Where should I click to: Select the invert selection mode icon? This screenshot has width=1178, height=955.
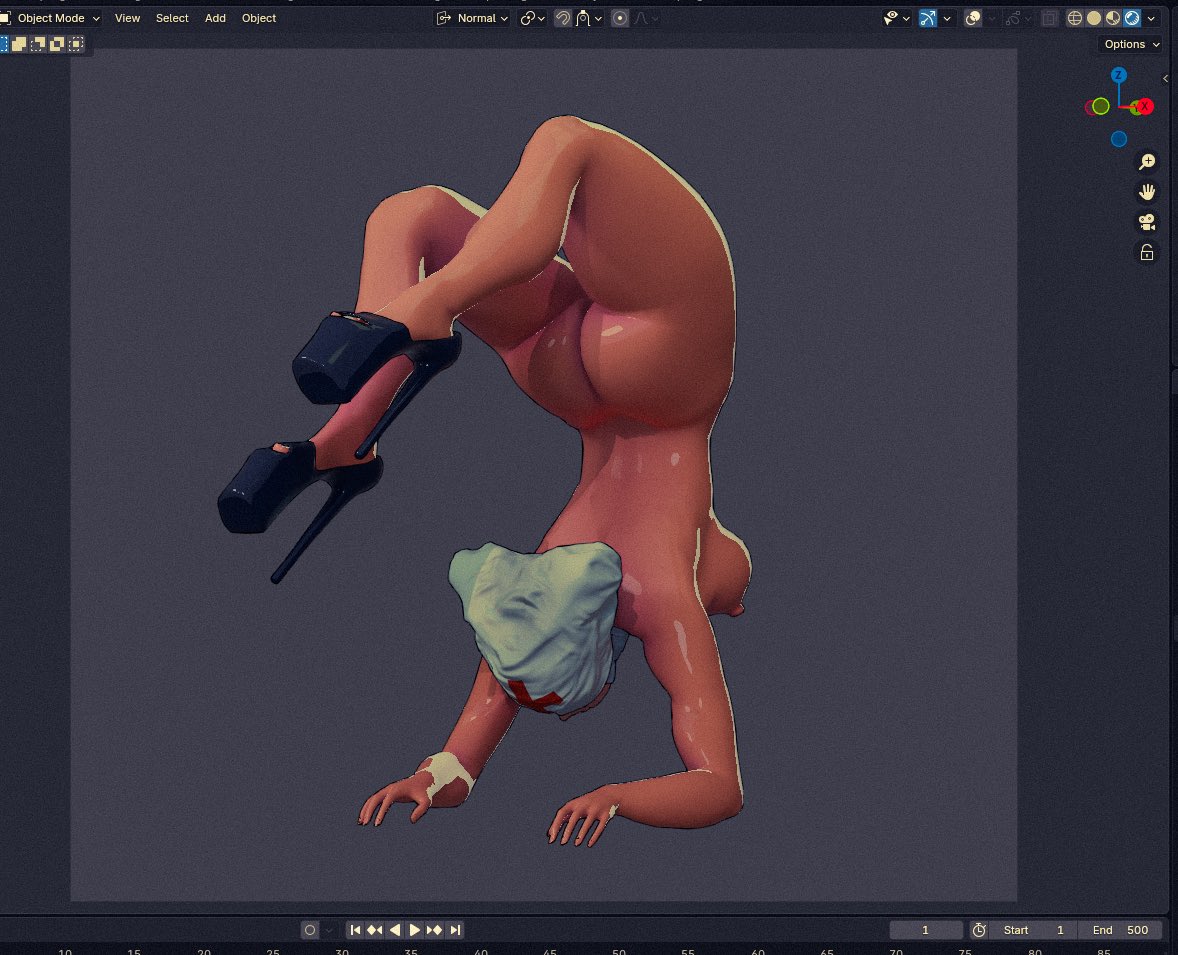point(56,44)
